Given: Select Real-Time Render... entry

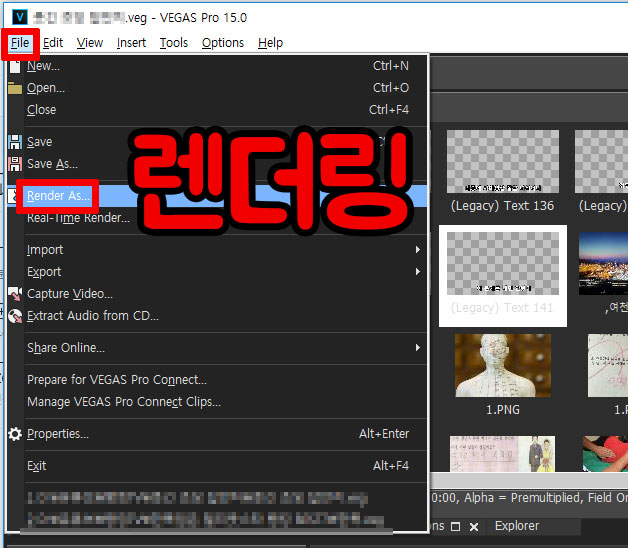Looking at the screenshot, I should (x=217, y=218).
